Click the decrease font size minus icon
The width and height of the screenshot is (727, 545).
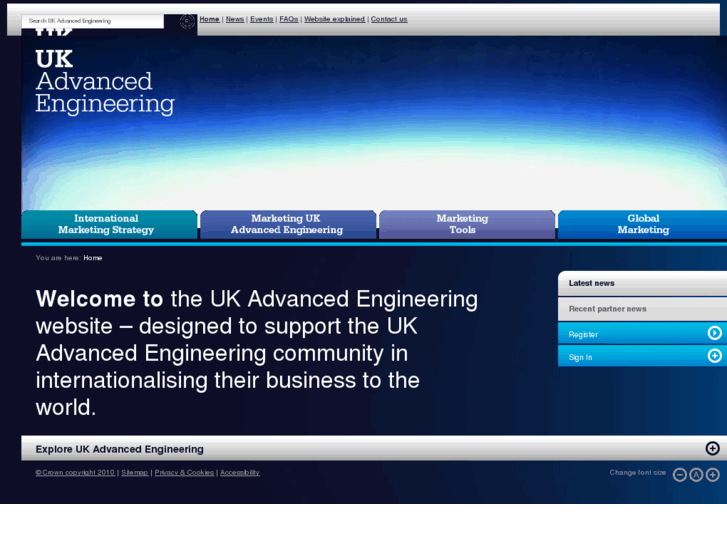click(680, 474)
